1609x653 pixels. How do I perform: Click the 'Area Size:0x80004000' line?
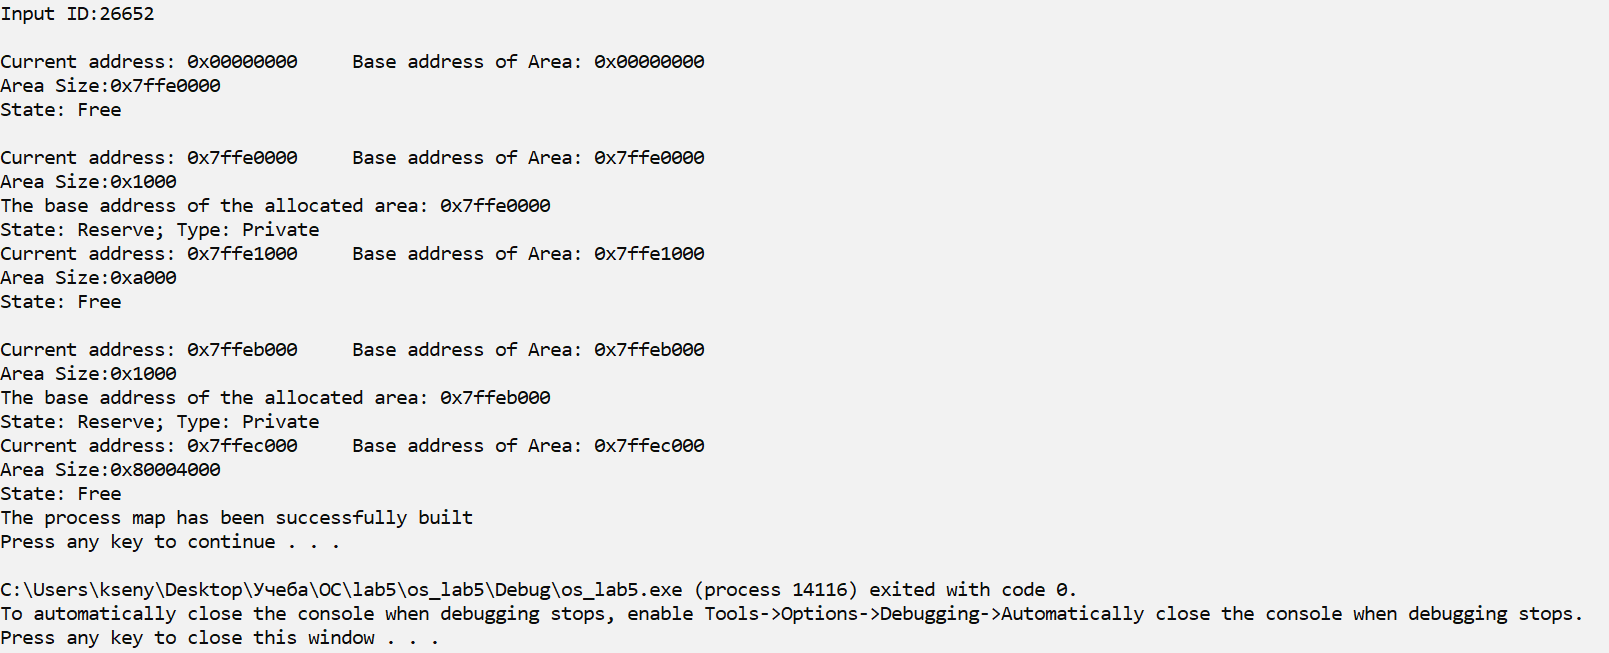pyautogui.click(x=110, y=470)
